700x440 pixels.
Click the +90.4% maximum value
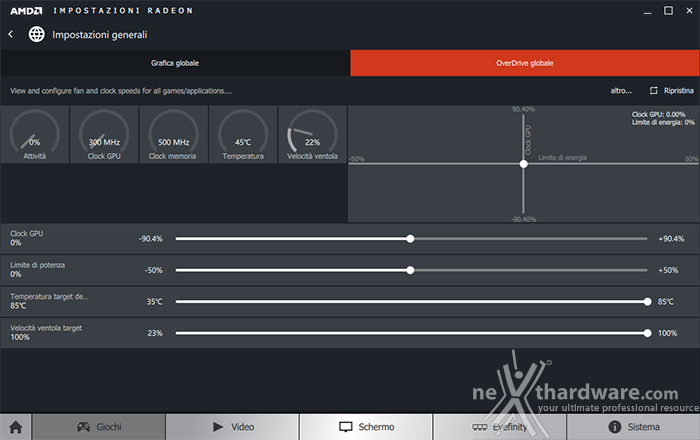[671, 239]
